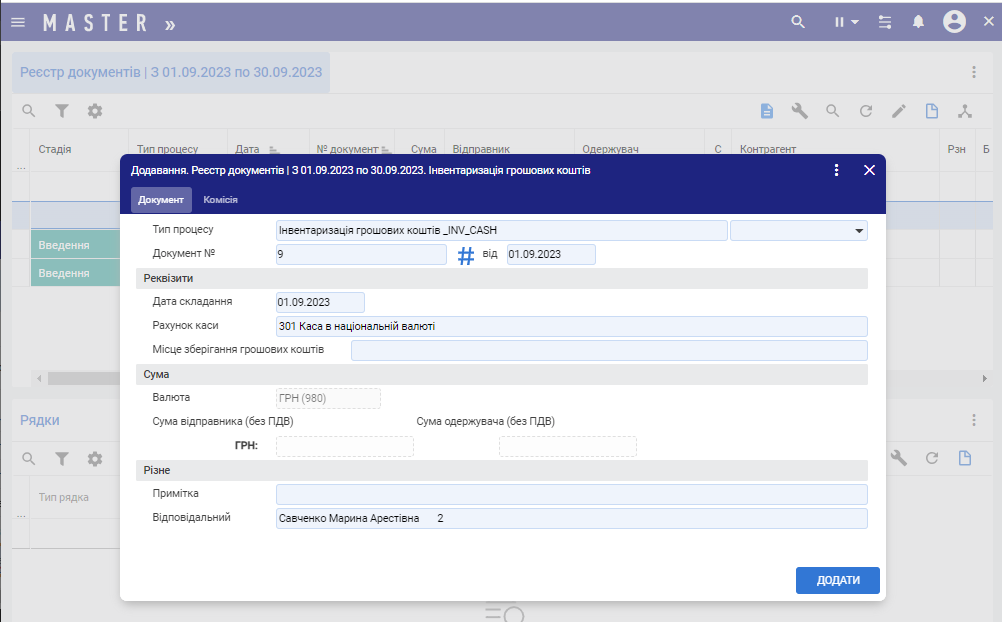Click the refresh icon in registry toolbar

tap(866, 111)
